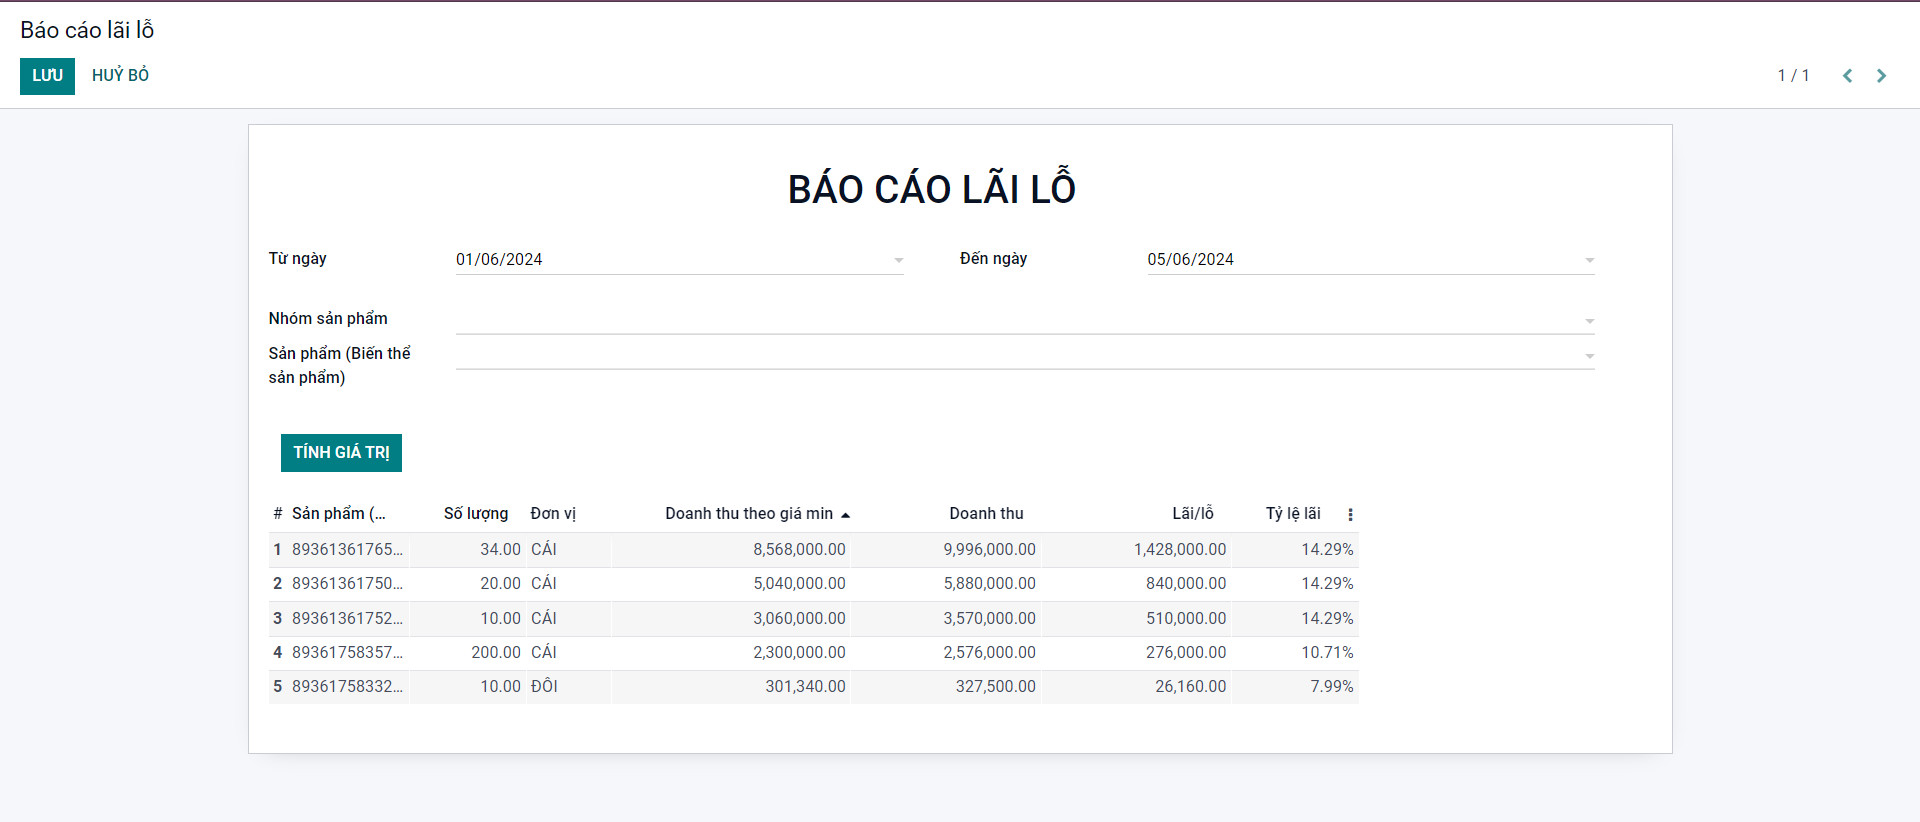
Task: Select row 1 product 89361361765
Action: (347, 550)
